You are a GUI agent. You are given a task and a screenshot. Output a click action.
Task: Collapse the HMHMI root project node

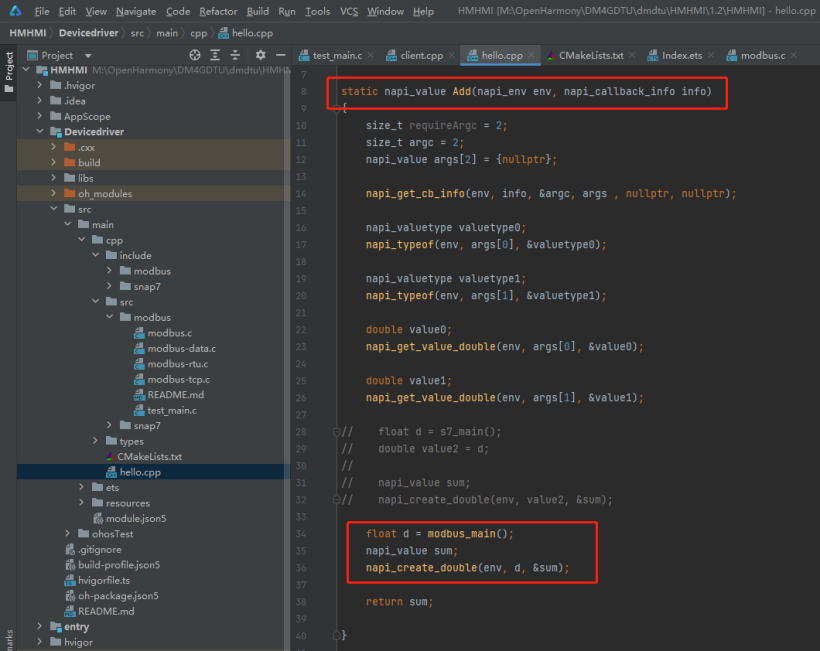tap(26, 70)
